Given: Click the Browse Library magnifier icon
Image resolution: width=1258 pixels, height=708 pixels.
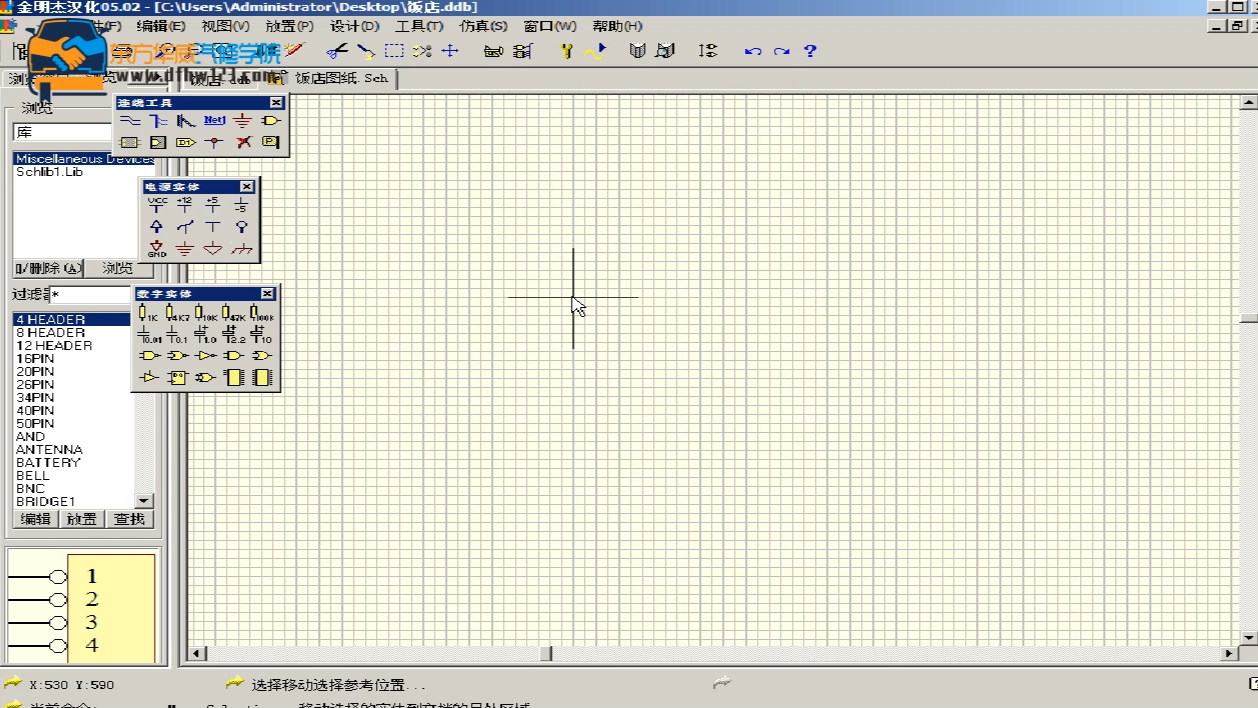Looking at the screenshot, I should coord(665,50).
